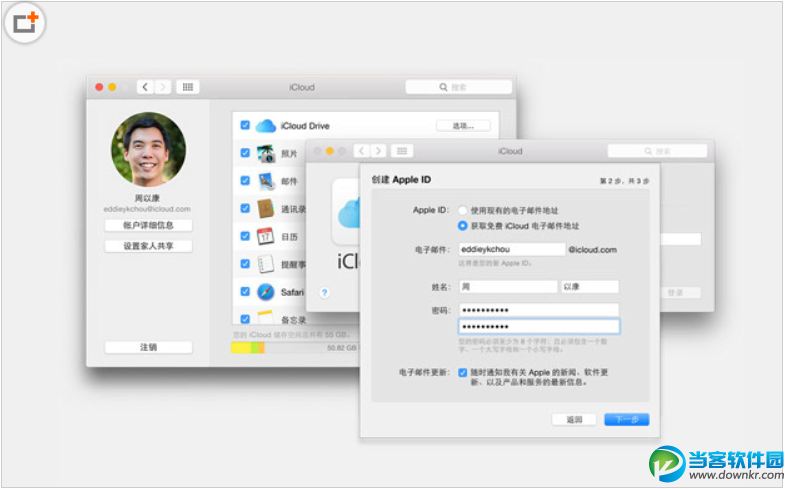Open iCloud Drive 选项... options button

pyautogui.click(x=463, y=126)
